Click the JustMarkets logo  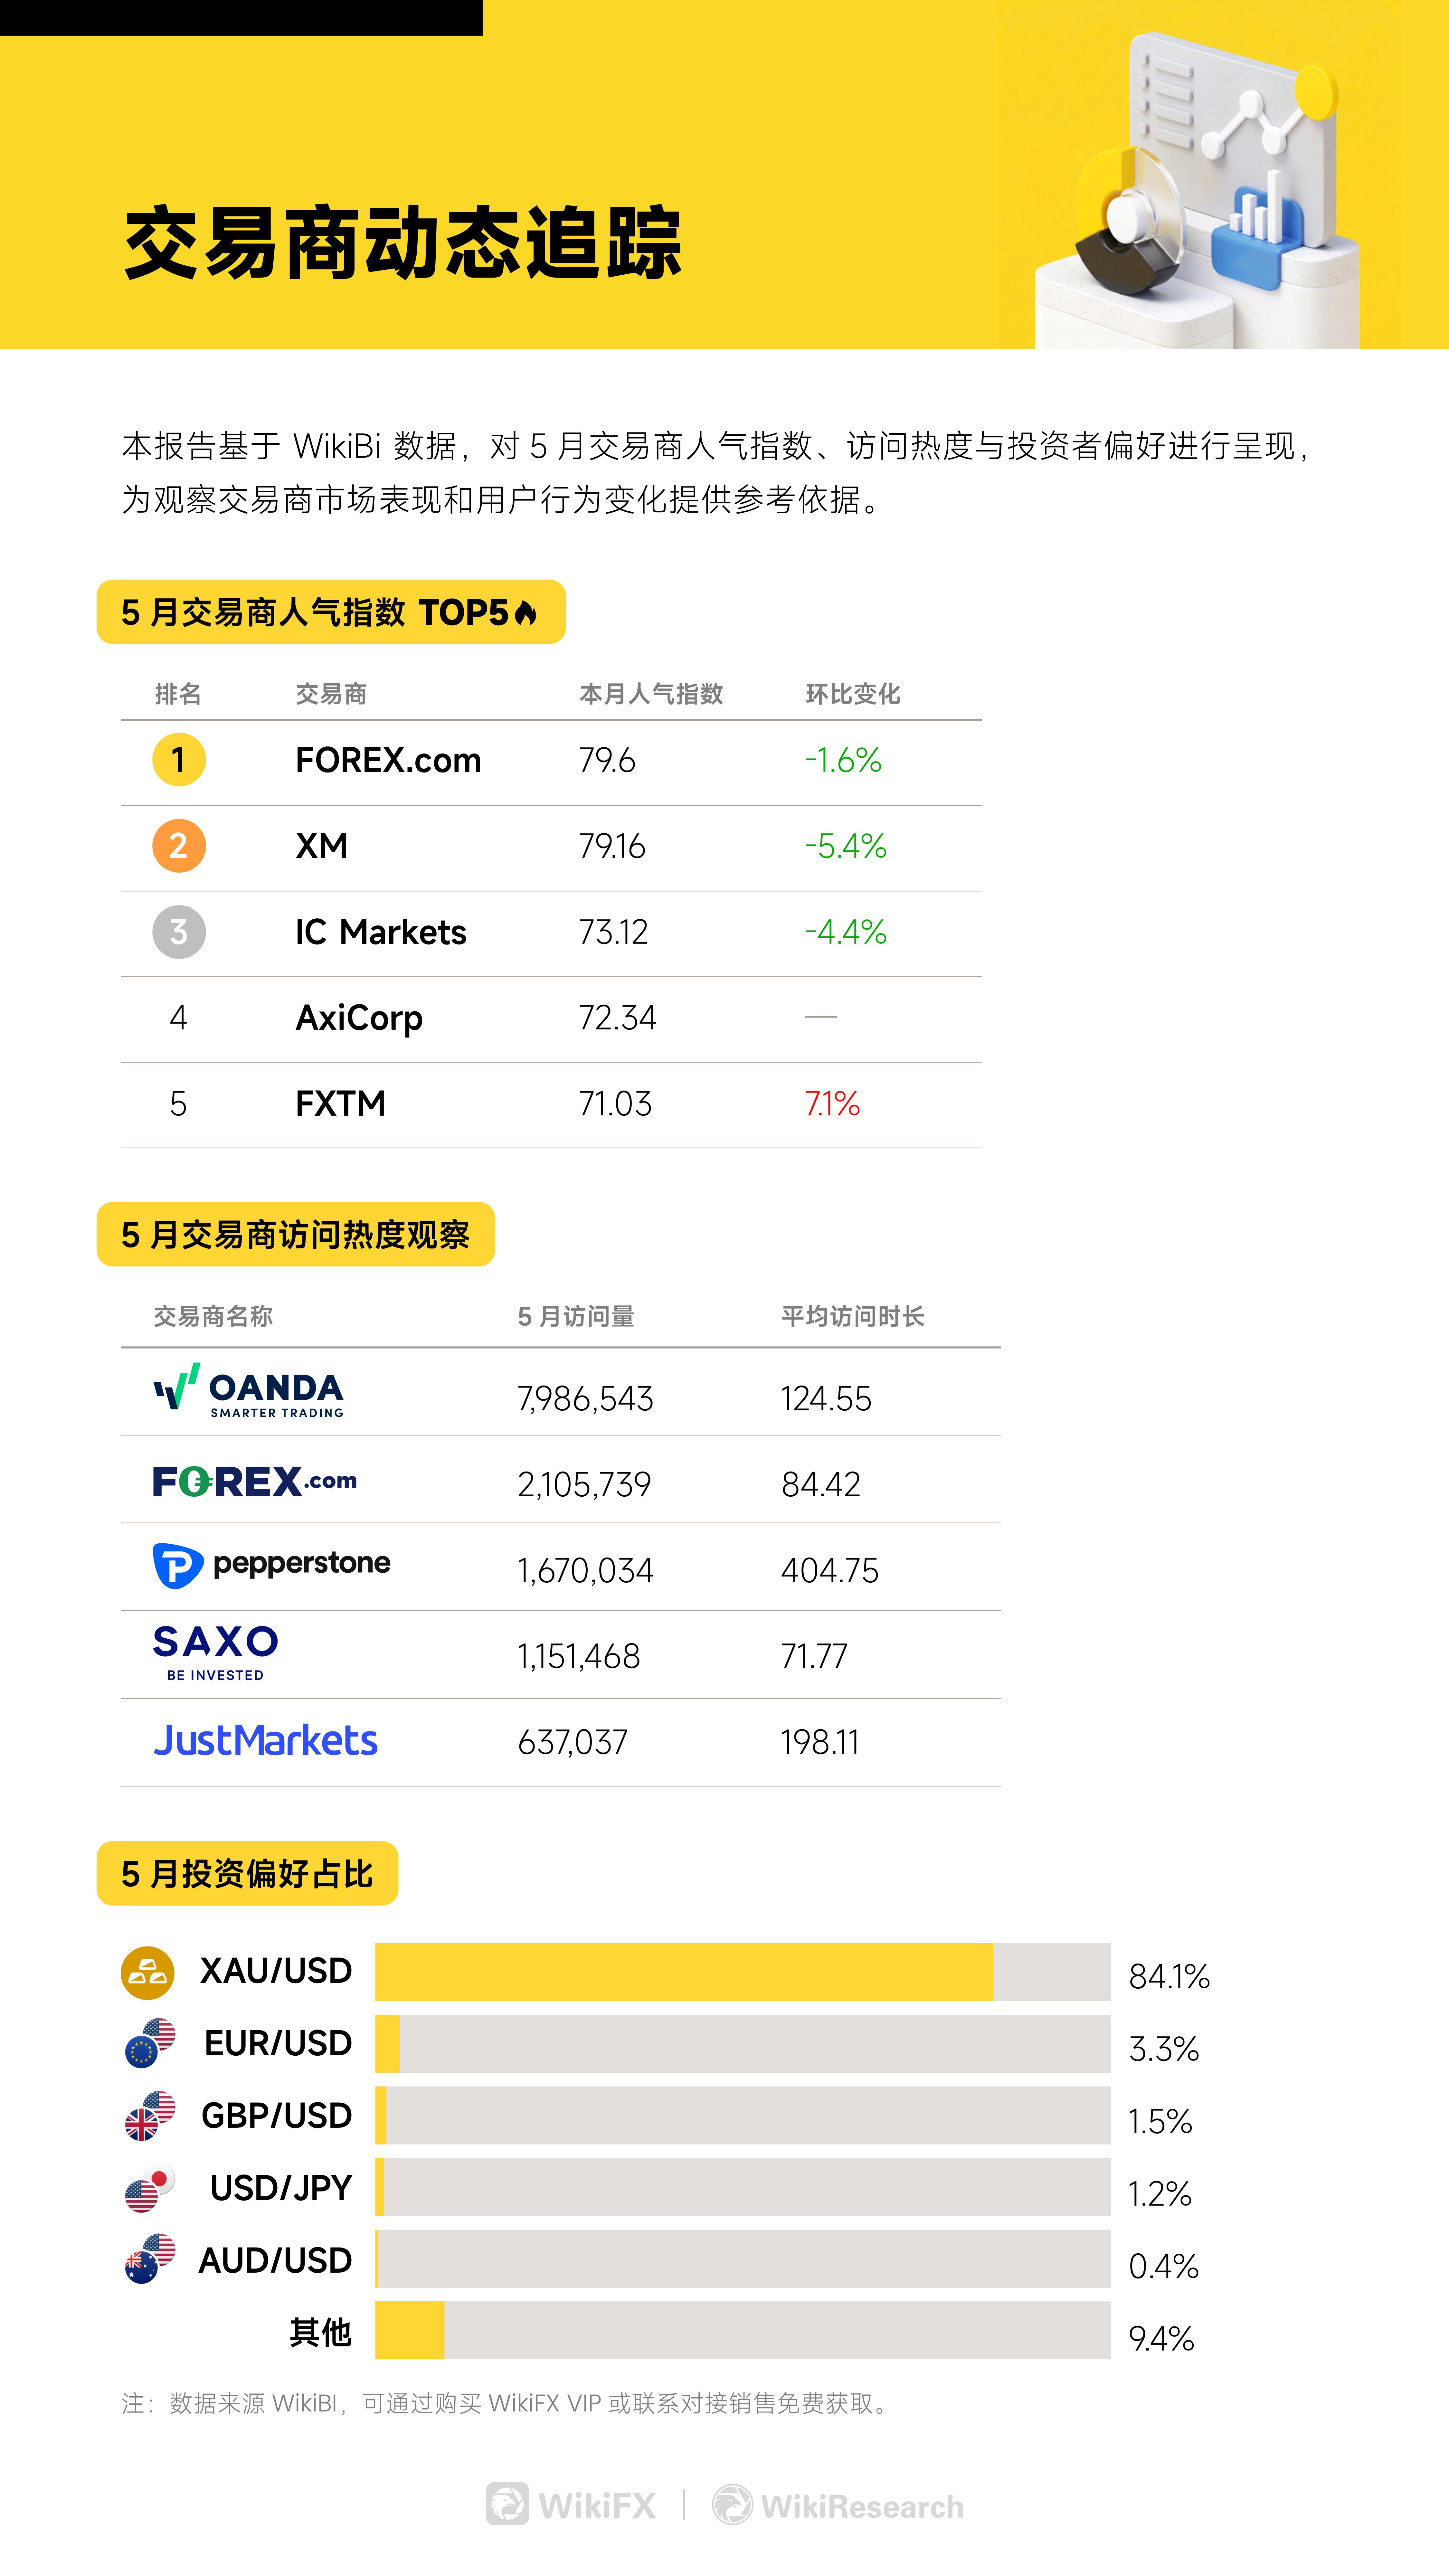[x=265, y=1741]
